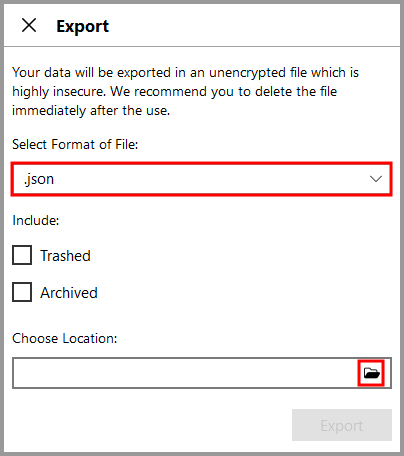Click the "Include:" section label
Screen dimensions: 404x456
[36, 220]
